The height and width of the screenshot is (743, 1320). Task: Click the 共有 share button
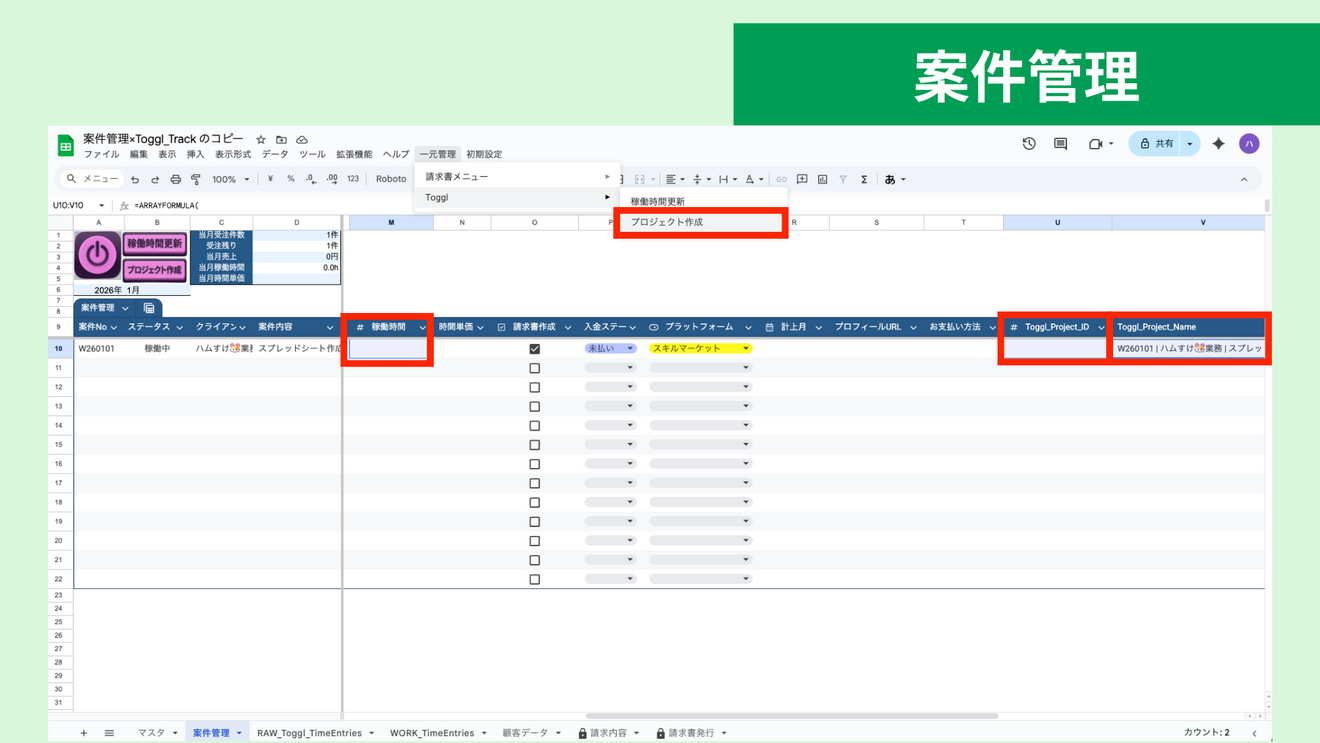pyautogui.click(x=1156, y=144)
